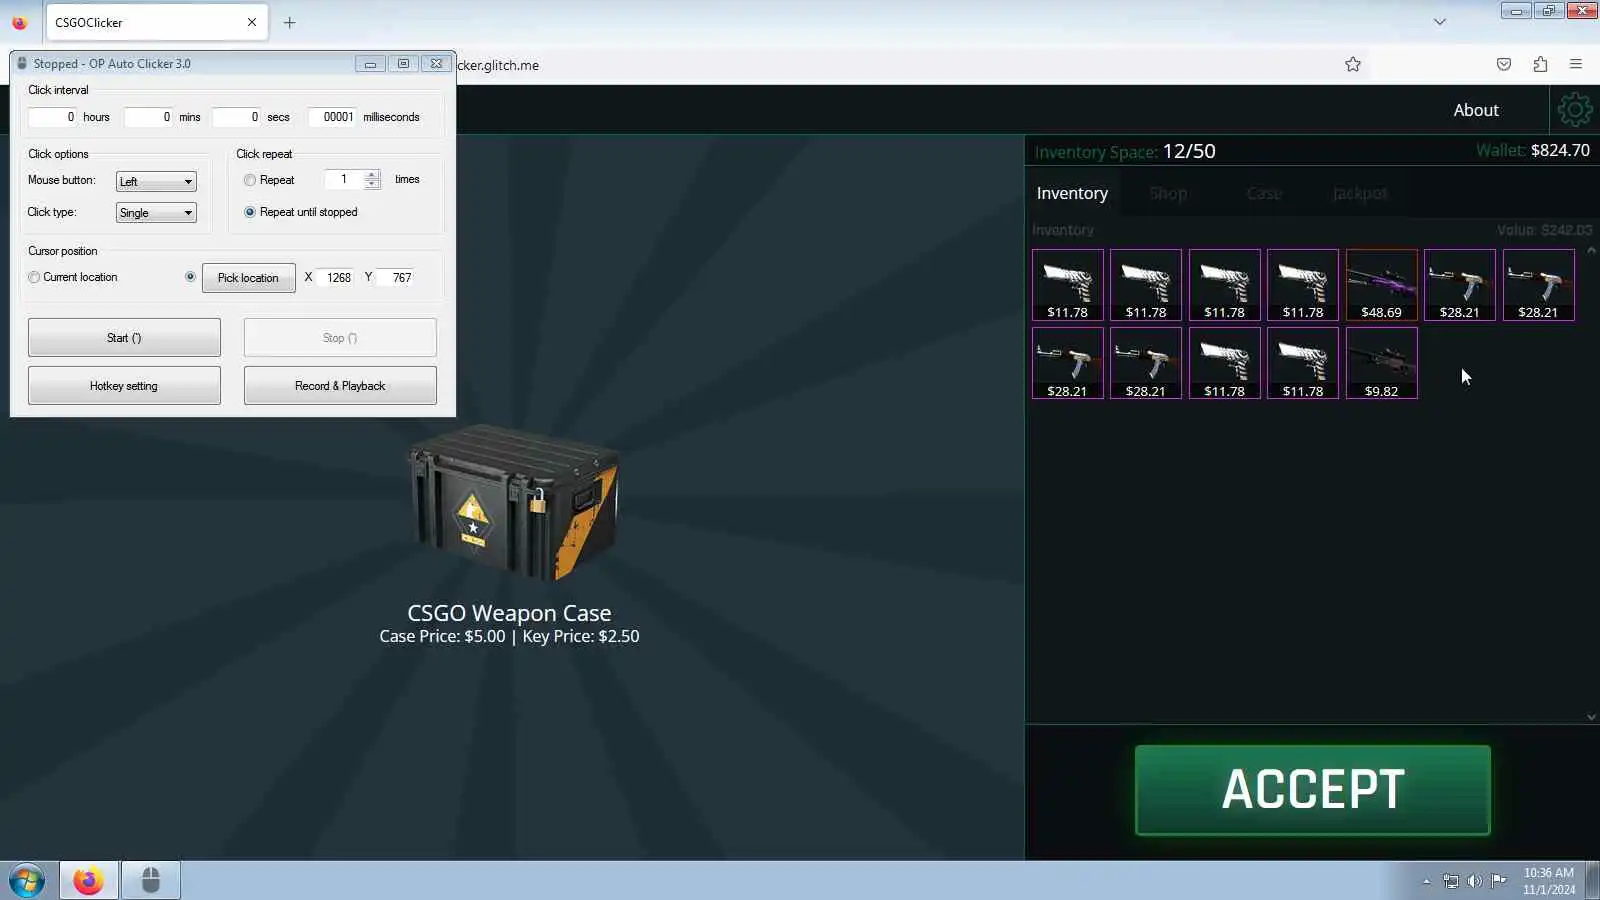This screenshot has height=900, width=1600.
Task: Switch to the Case tab
Action: click(1264, 193)
